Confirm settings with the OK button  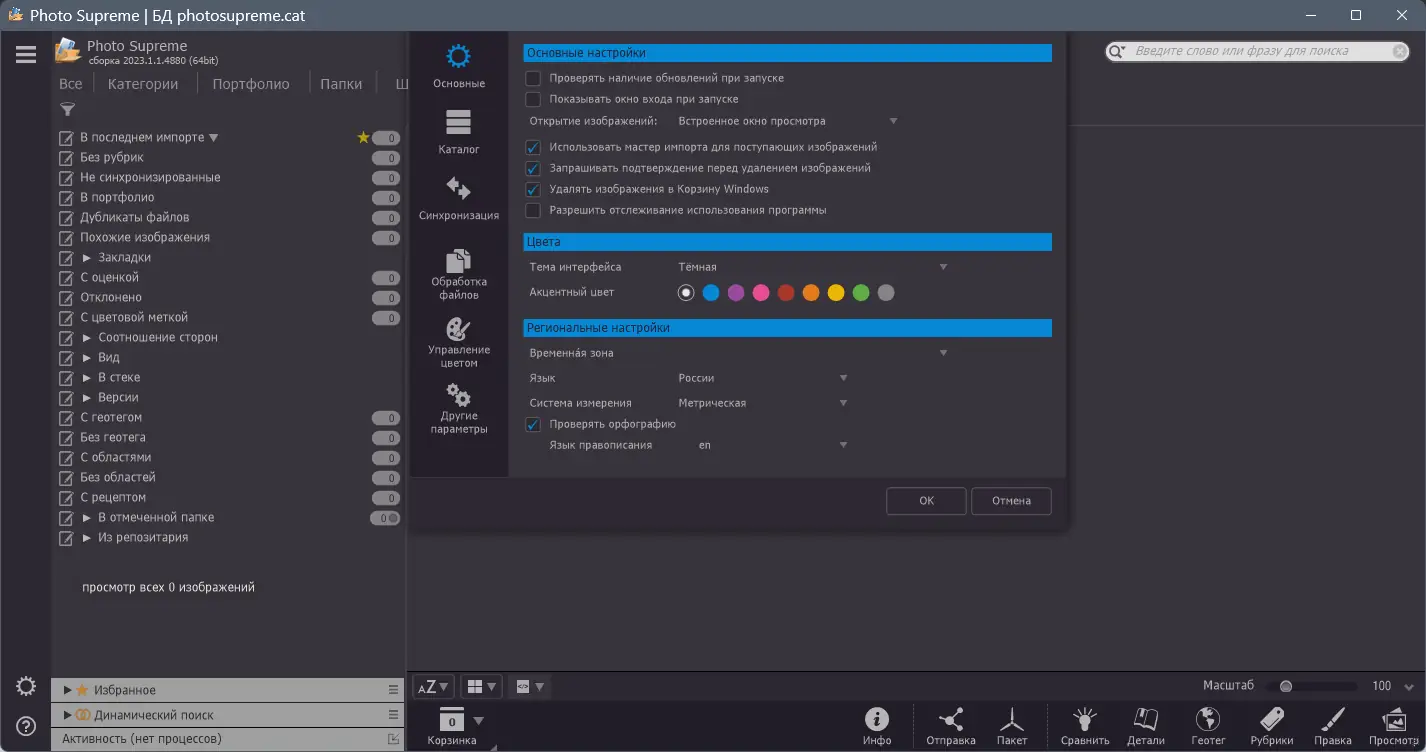(x=926, y=501)
